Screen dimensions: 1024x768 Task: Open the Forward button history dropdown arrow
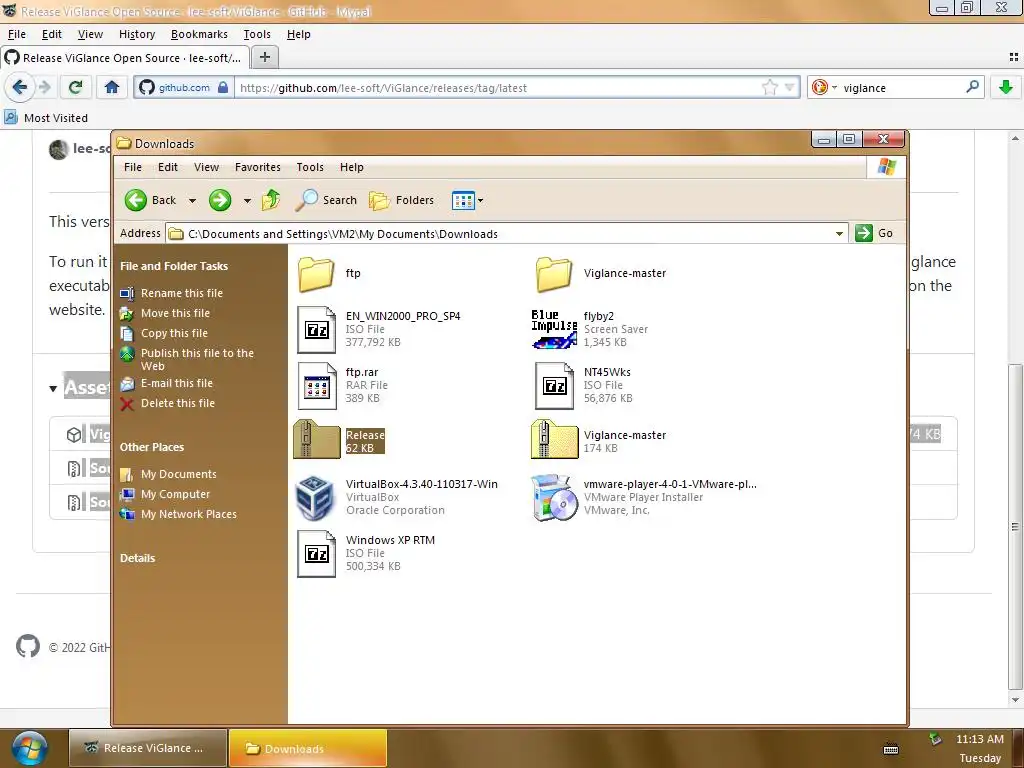247,200
